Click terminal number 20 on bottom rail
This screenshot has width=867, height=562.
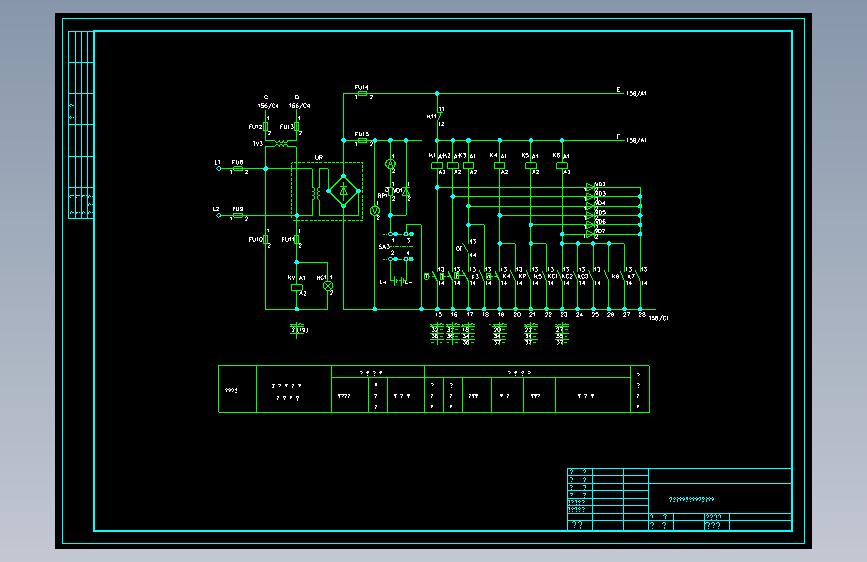pyautogui.click(x=517, y=314)
